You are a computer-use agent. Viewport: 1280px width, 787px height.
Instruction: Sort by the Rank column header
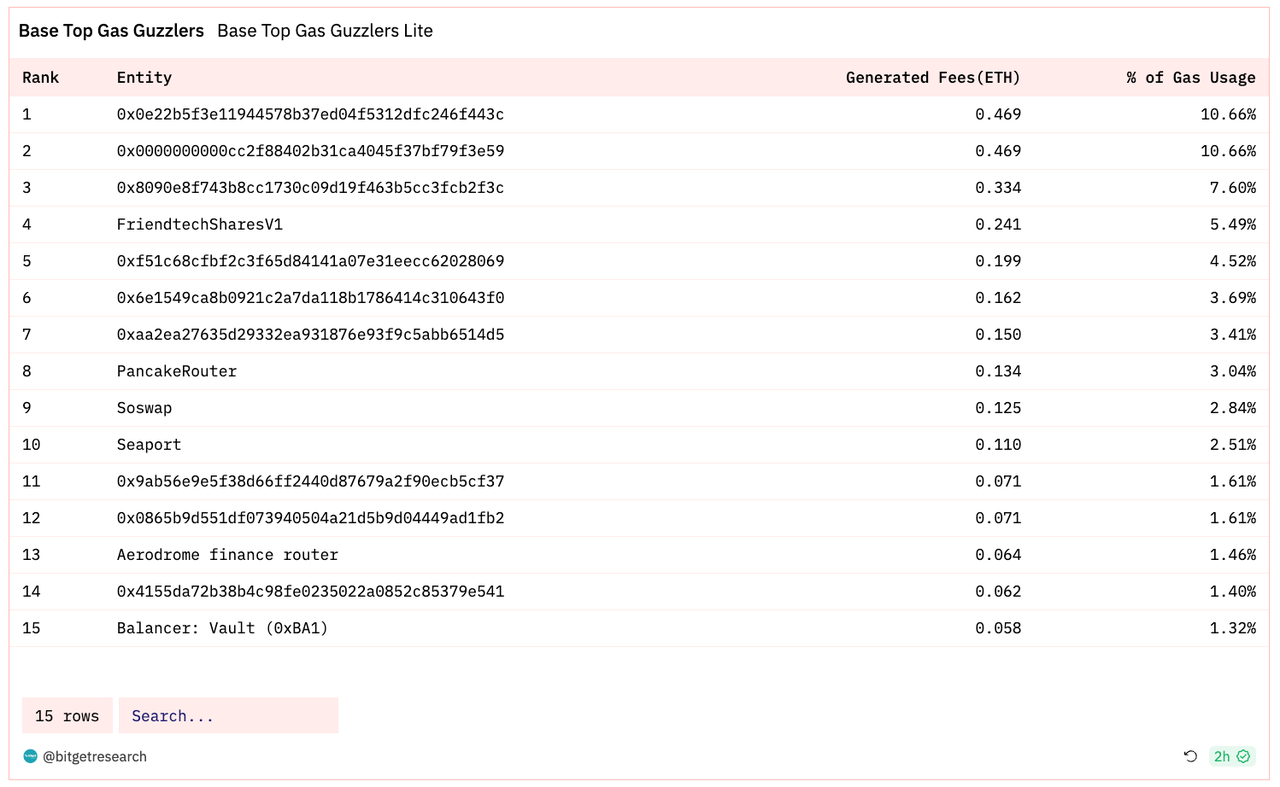pos(41,77)
